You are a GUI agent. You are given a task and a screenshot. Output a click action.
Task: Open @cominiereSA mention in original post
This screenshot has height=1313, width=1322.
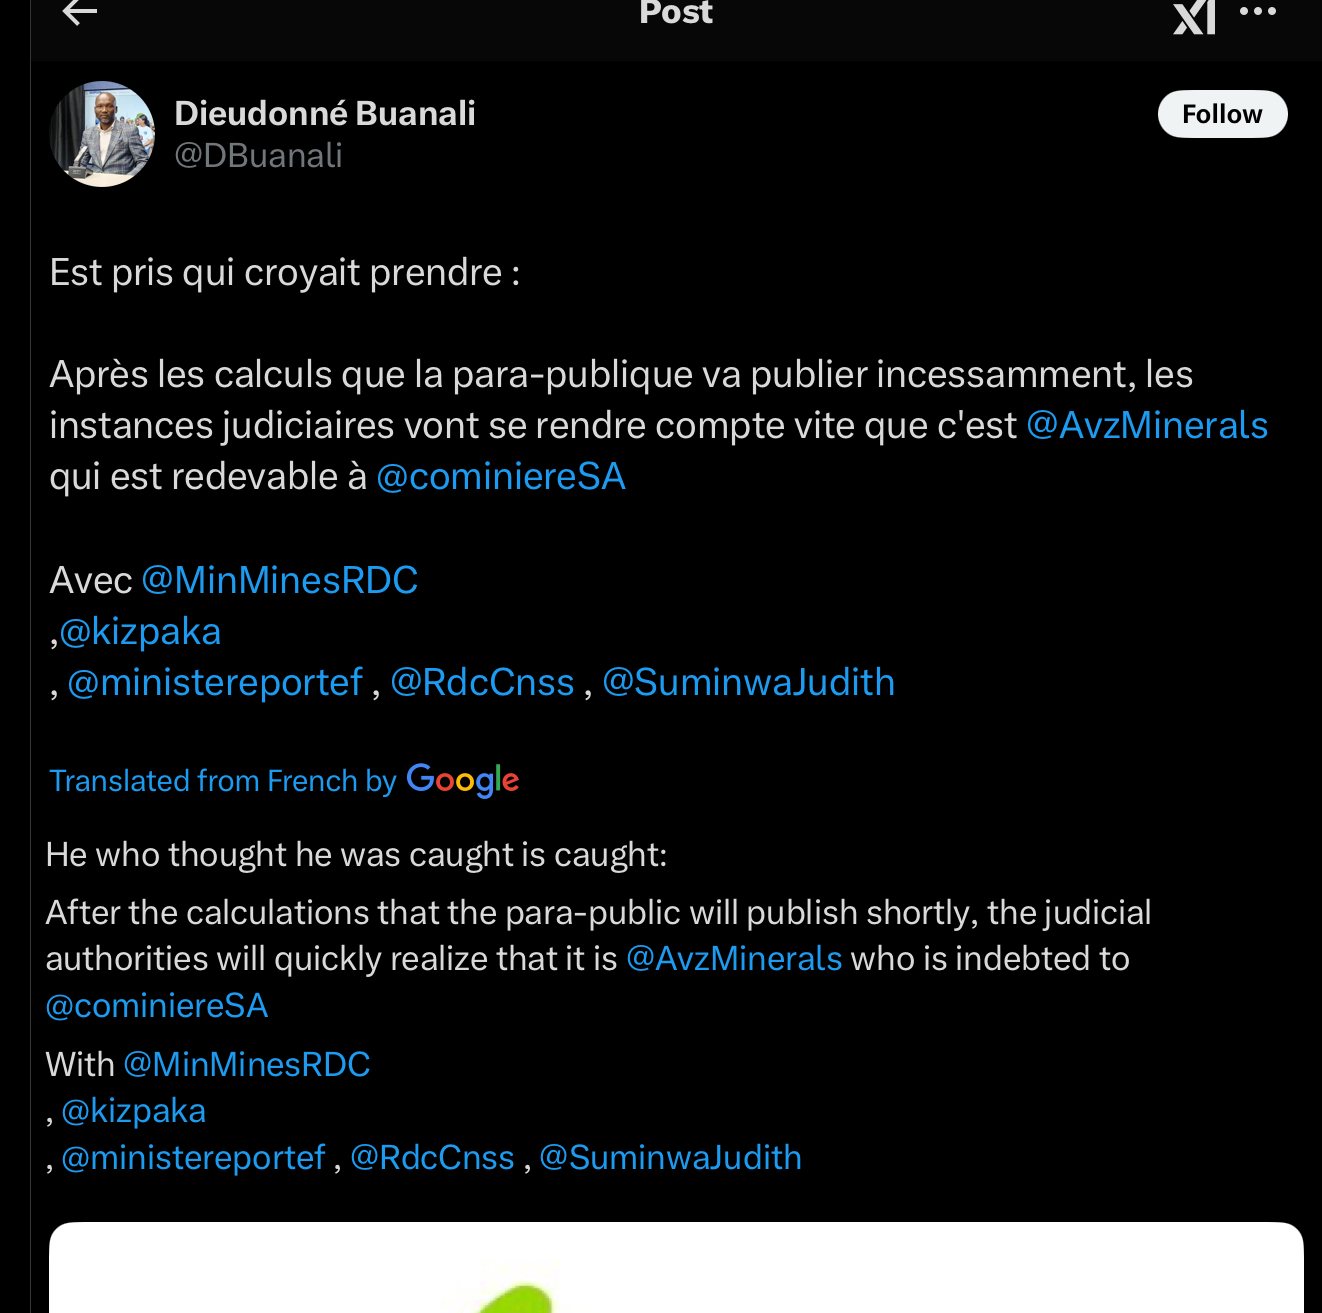[x=501, y=476]
